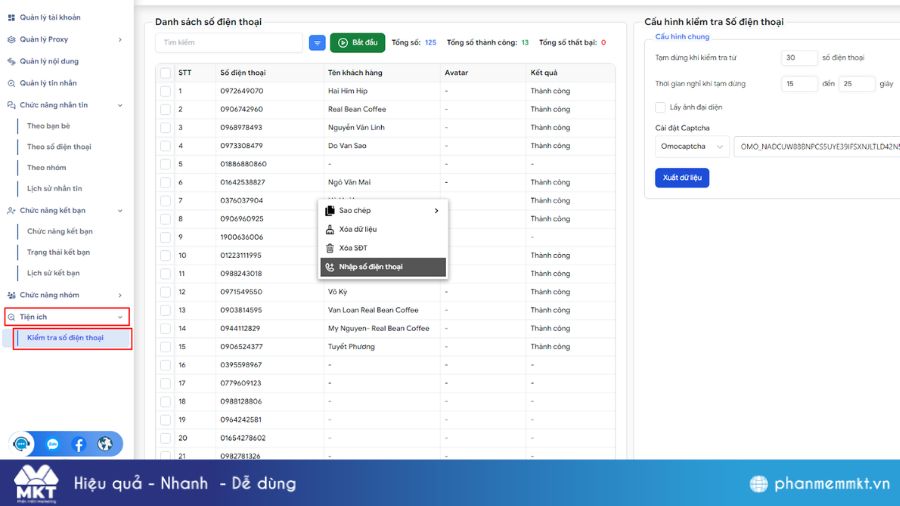Open the support headset icon
This screenshot has width=900, height=506.
22,444
